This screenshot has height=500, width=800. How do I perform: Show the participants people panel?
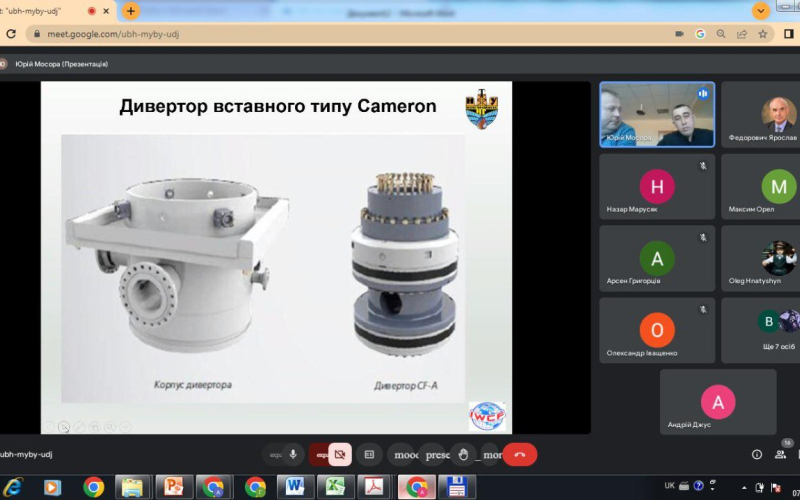780,455
